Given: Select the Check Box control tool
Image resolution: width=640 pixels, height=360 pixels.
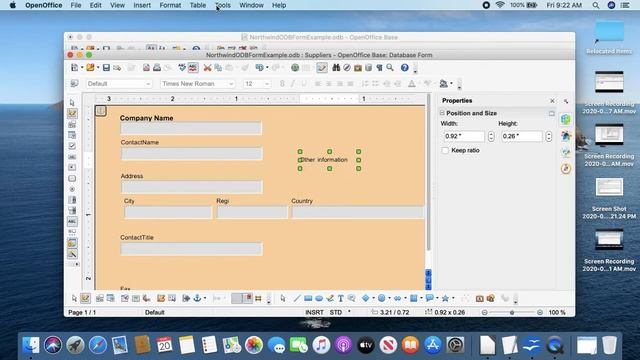Looking at the screenshot, I should [x=72, y=146].
